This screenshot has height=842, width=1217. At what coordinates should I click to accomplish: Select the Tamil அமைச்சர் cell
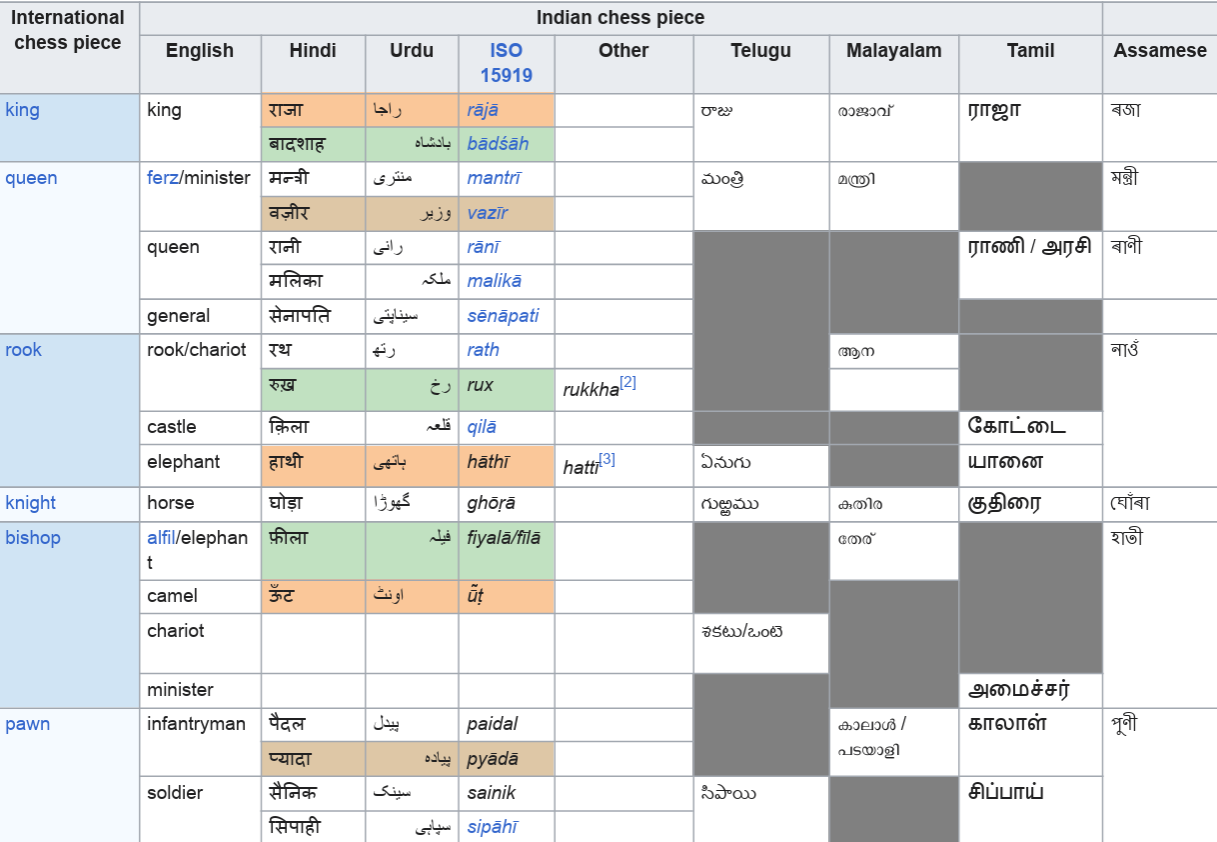click(x=1031, y=691)
